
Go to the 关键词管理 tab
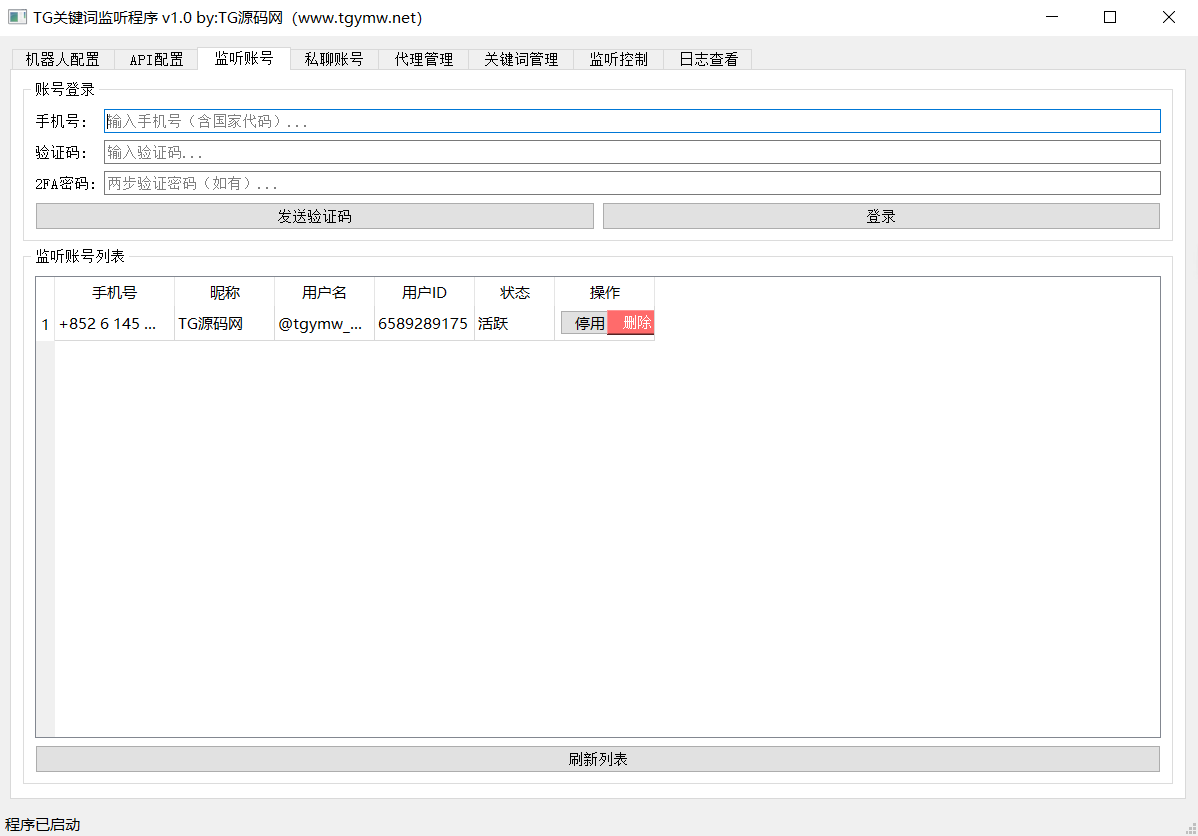coord(521,60)
